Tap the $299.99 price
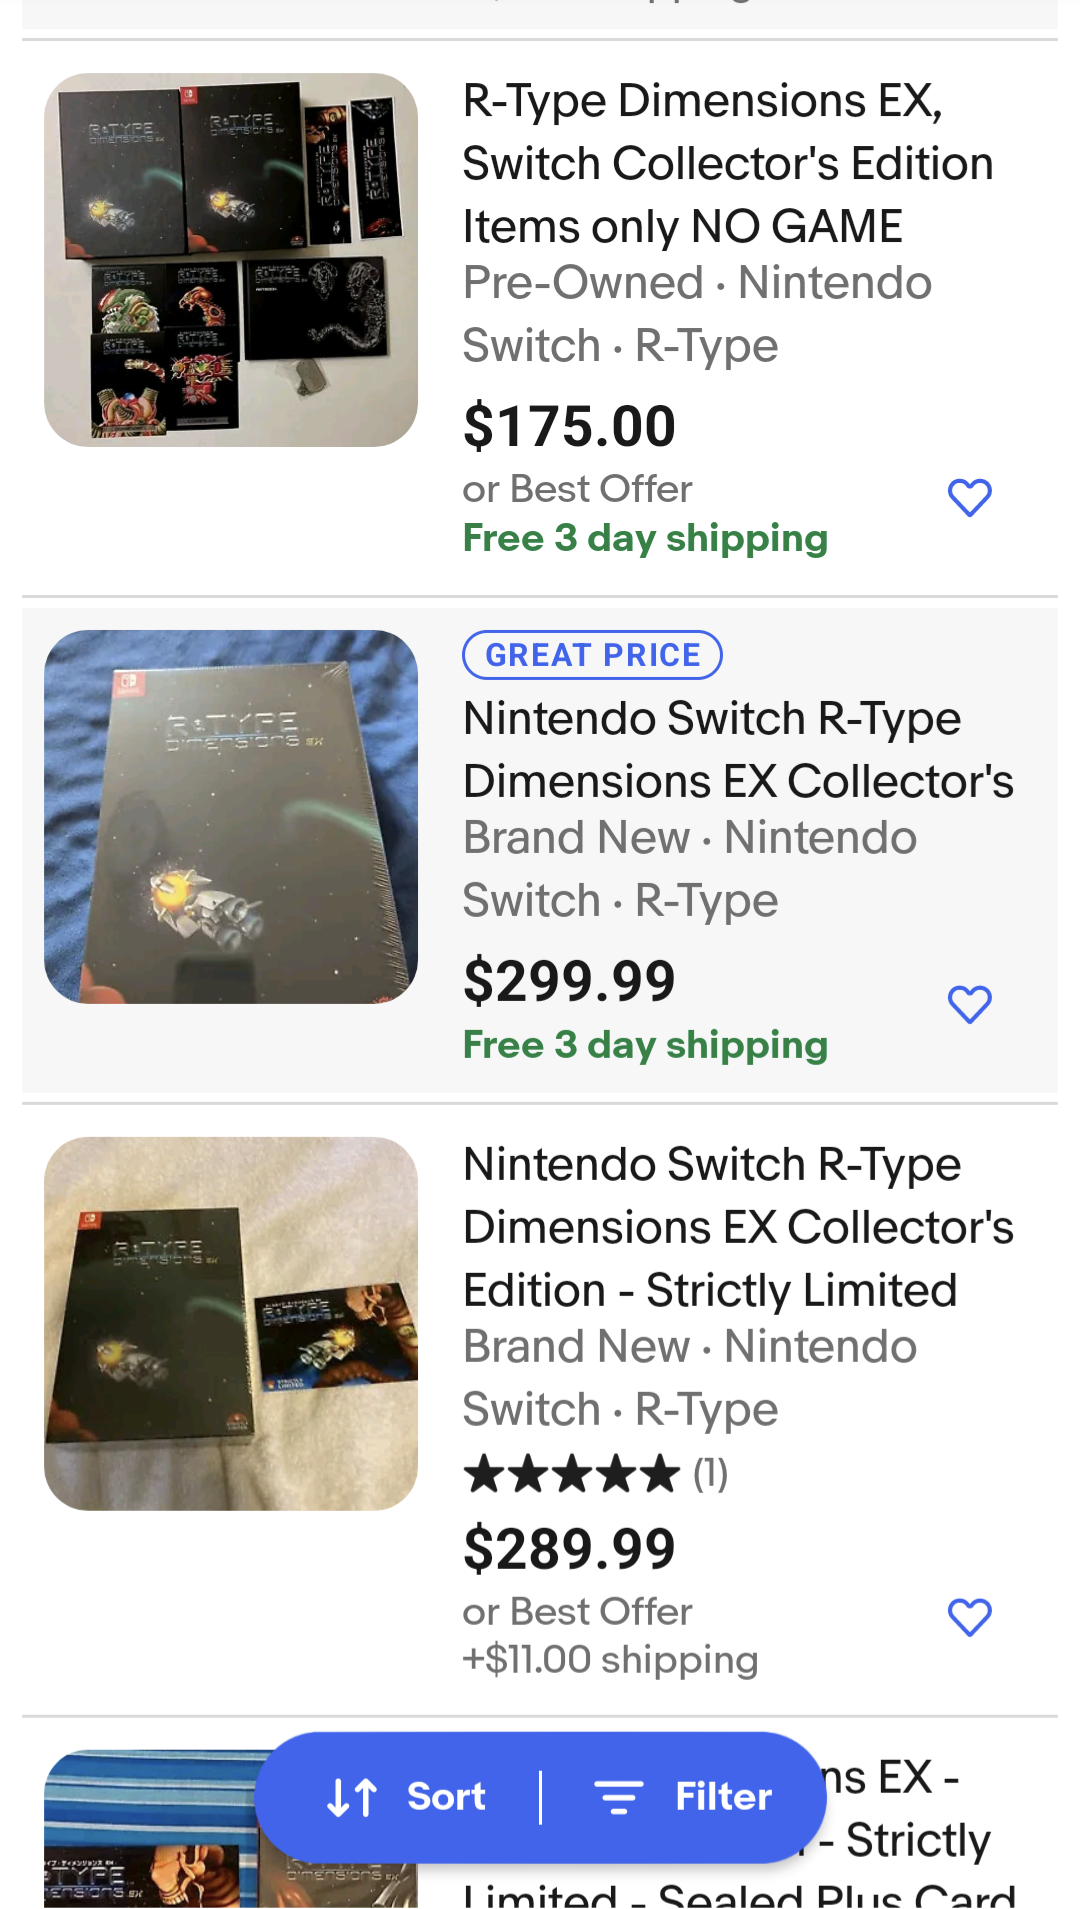The image size is (1080, 1909). pyautogui.click(x=569, y=981)
